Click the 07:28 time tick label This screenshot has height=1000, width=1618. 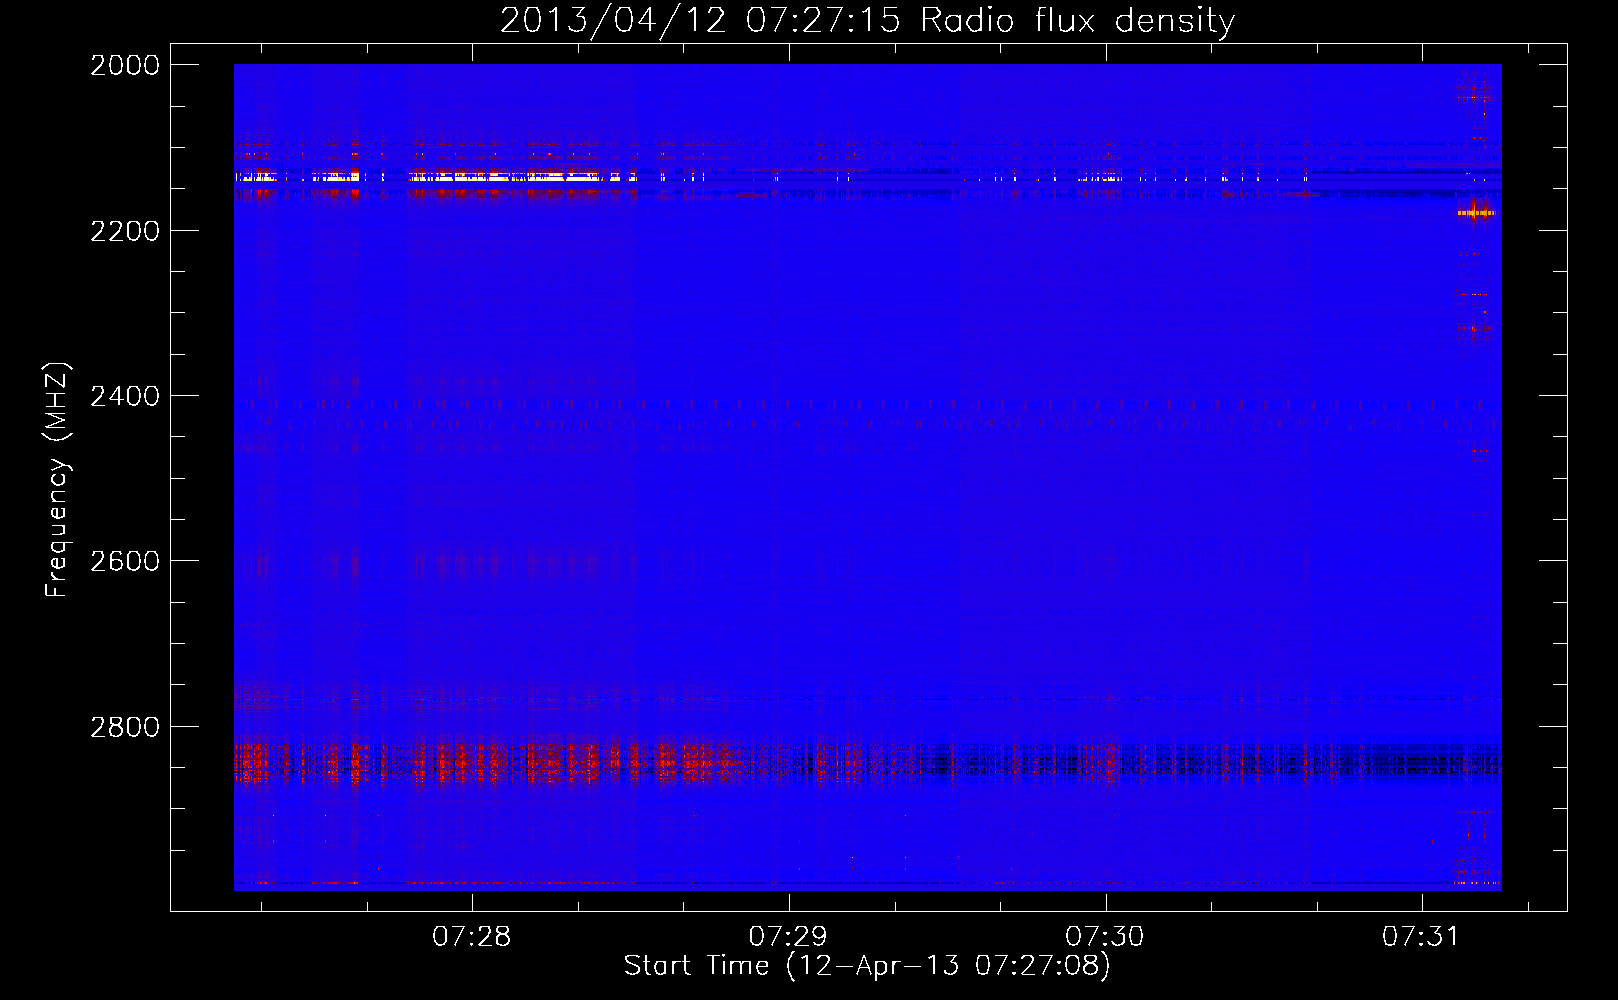pyautogui.click(x=472, y=936)
